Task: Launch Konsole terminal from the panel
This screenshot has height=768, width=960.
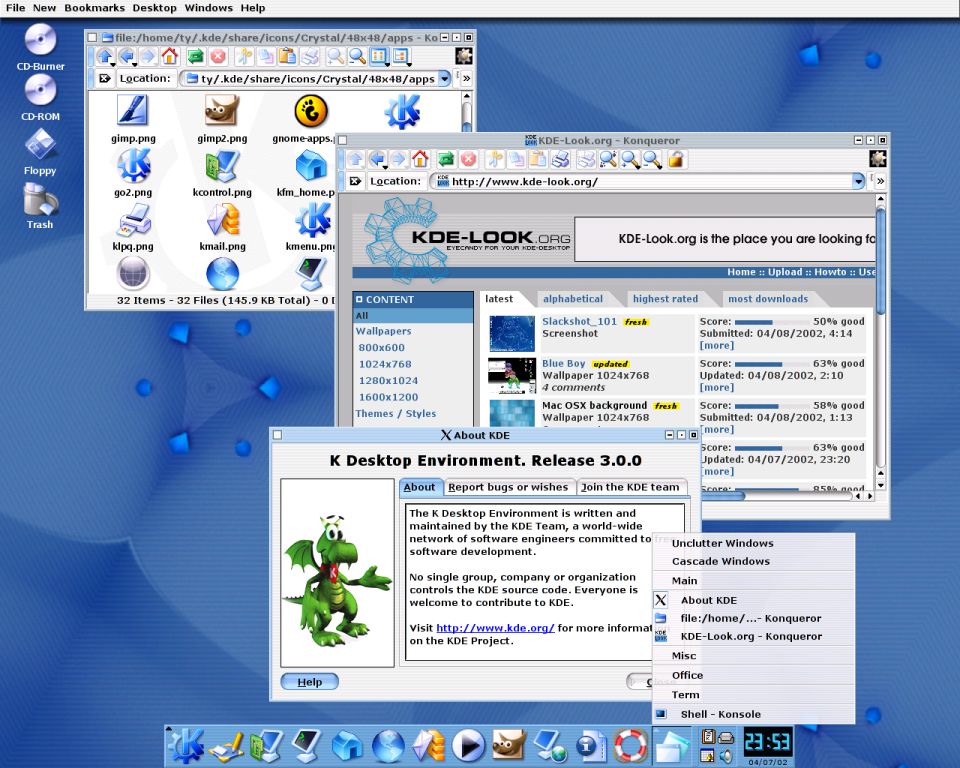Action: click(307, 745)
